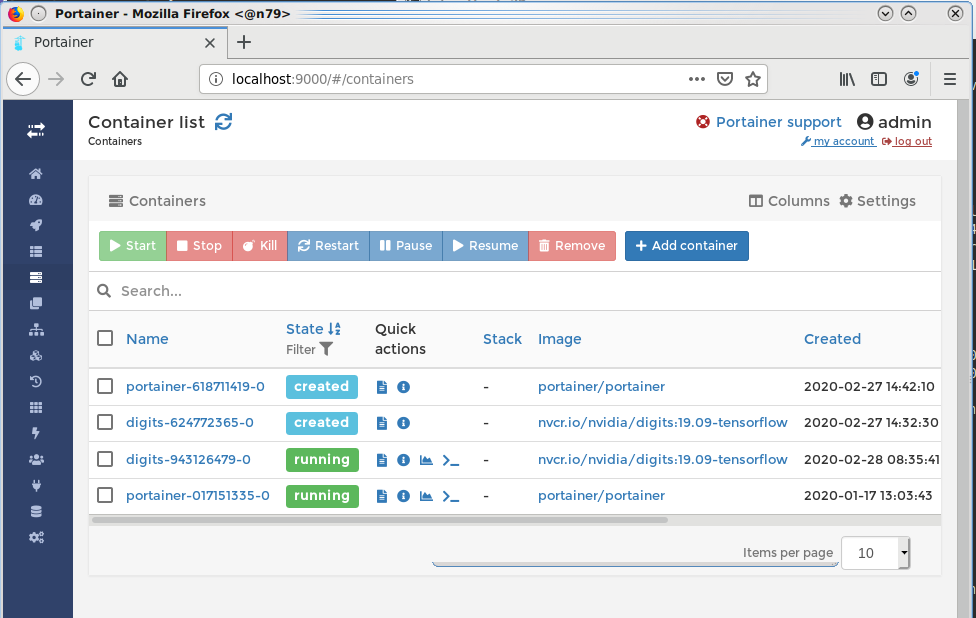
Task: Select the Portainer browser tab
Action: [115, 42]
